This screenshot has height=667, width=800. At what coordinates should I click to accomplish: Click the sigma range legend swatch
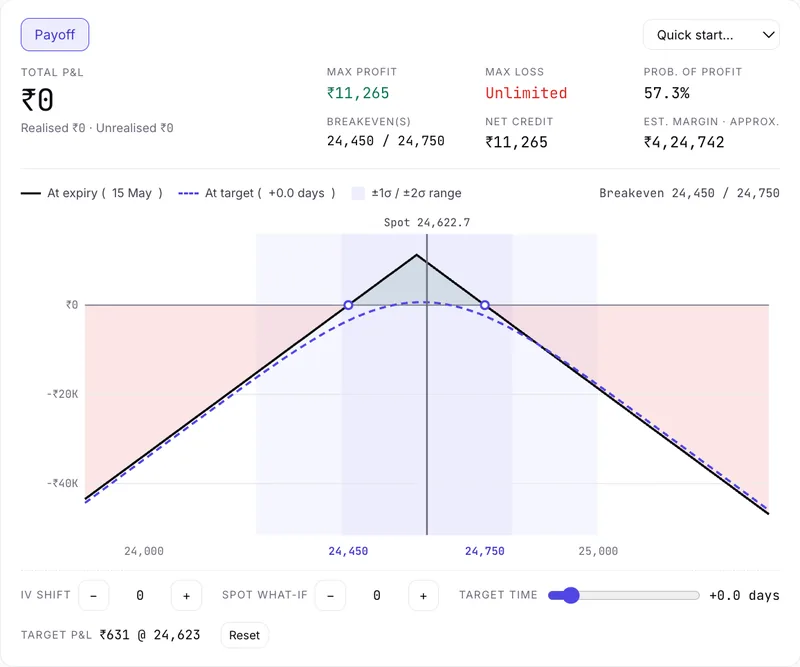[358, 193]
